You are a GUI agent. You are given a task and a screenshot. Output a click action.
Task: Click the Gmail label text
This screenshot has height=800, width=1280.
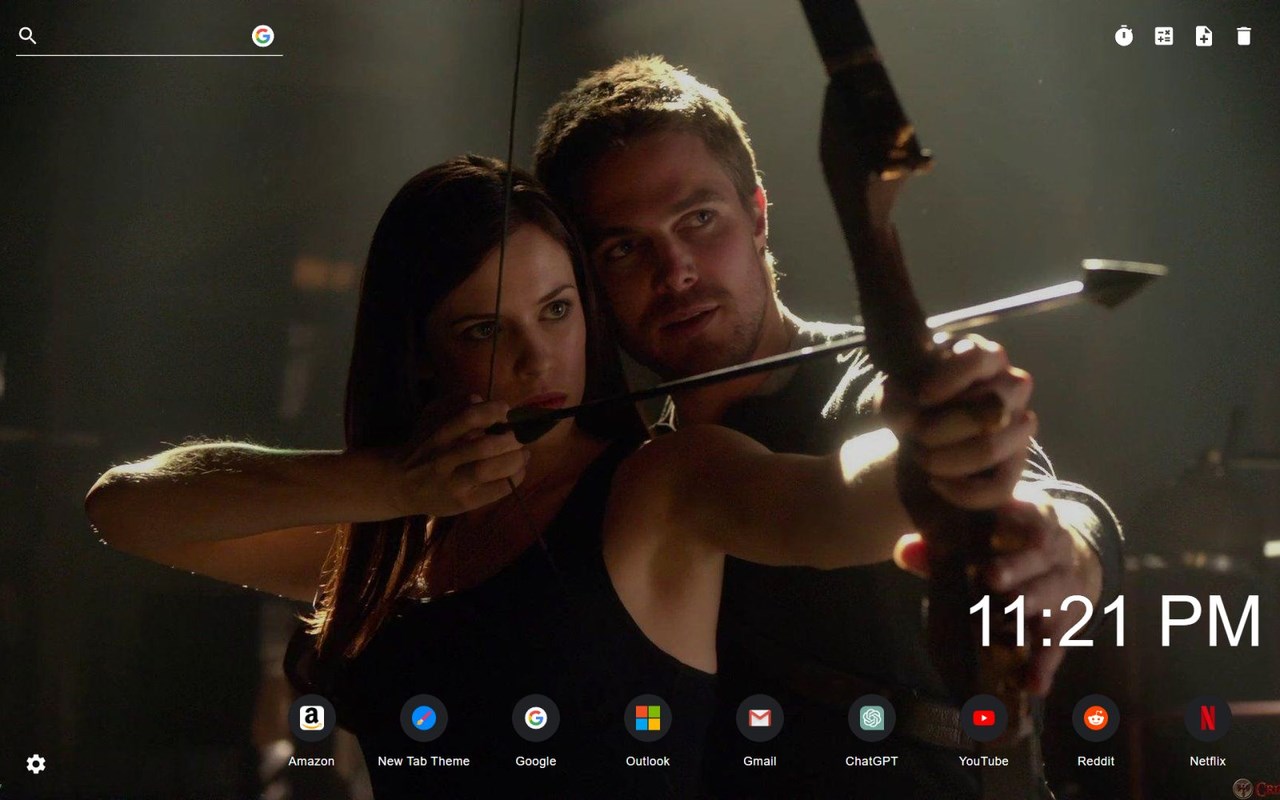click(x=760, y=761)
